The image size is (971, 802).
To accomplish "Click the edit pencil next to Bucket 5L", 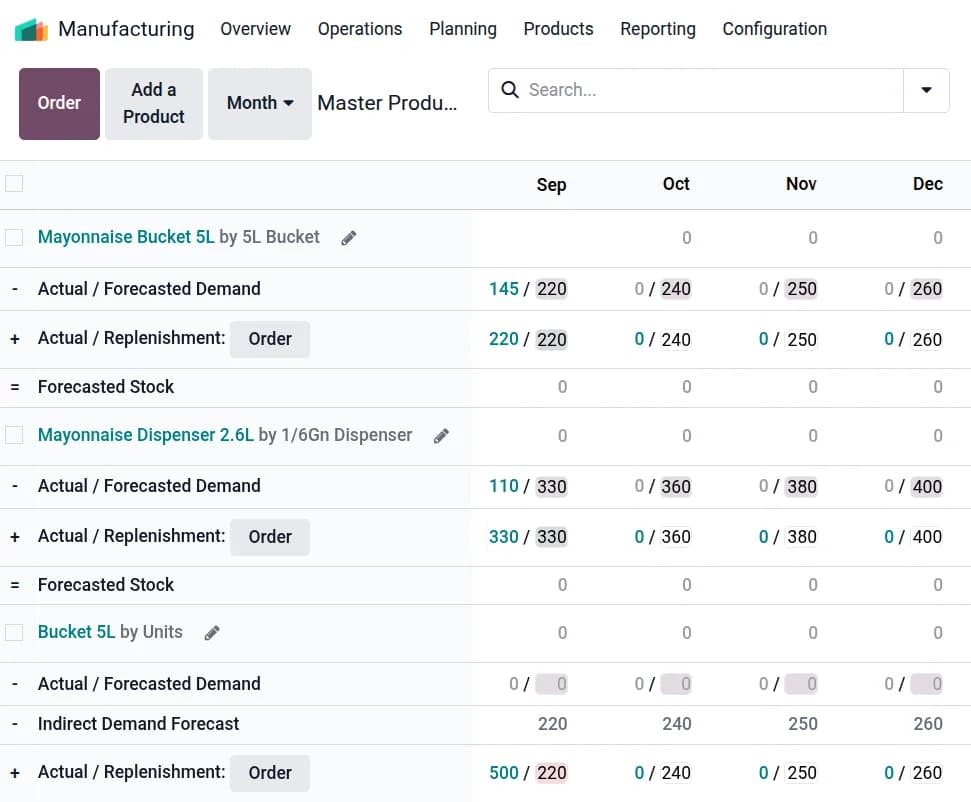I will (x=212, y=633).
